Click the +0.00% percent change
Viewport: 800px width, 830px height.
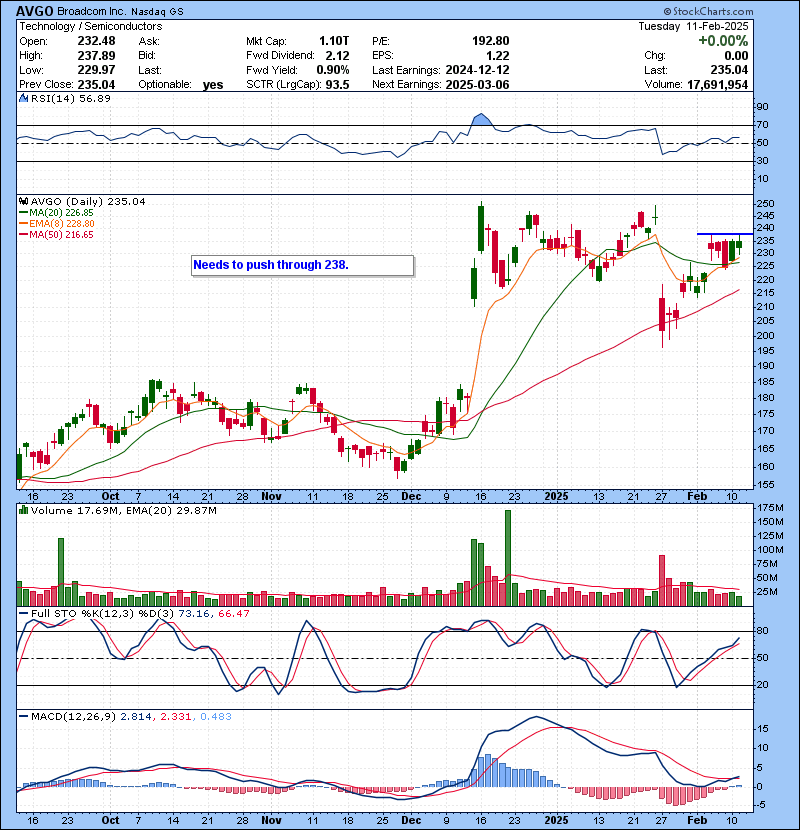click(x=723, y=41)
